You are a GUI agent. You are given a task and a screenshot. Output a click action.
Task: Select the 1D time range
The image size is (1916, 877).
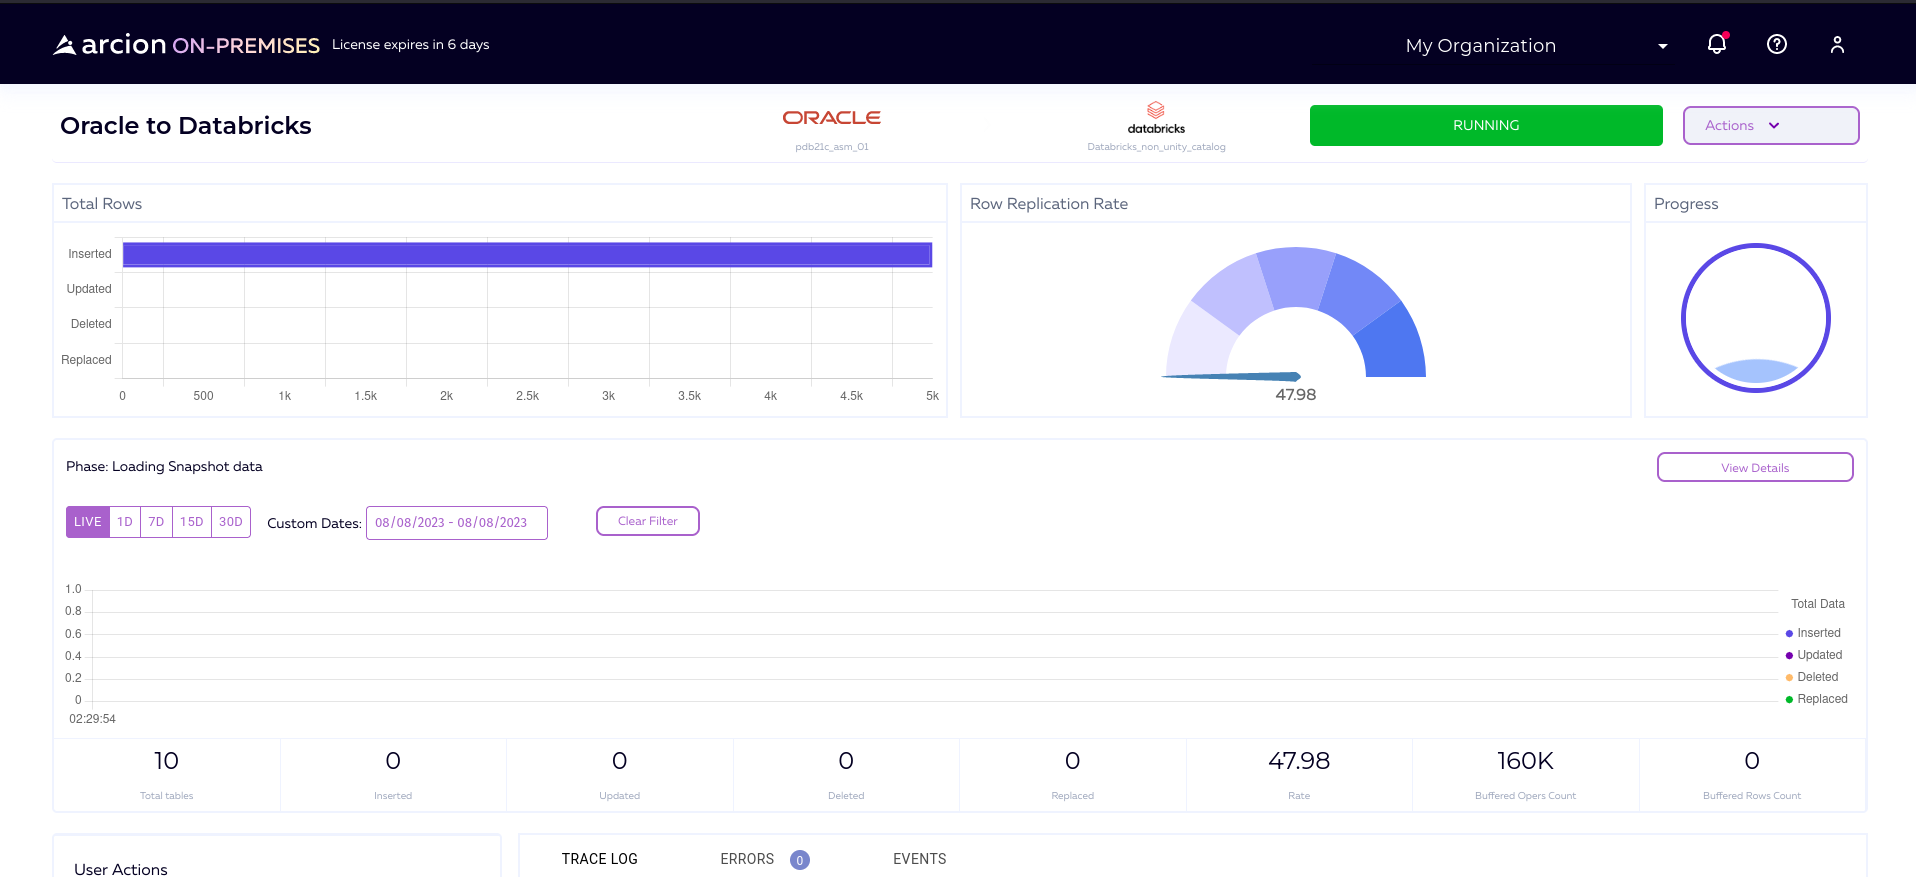[x=125, y=522]
